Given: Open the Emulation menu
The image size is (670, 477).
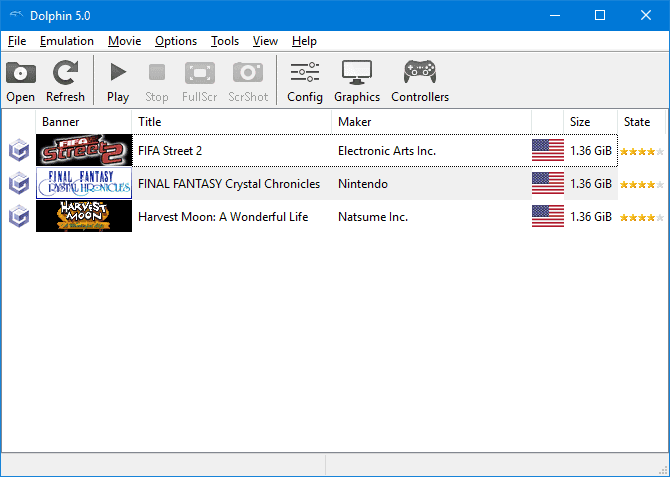Looking at the screenshot, I should pos(67,41).
